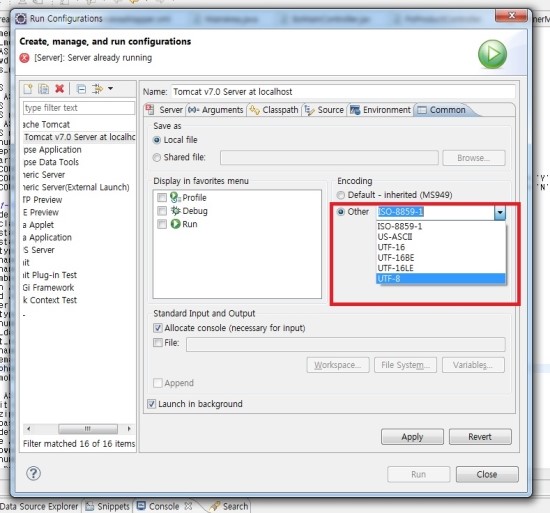Check the Debug favorites checkbox

click(162, 211)
